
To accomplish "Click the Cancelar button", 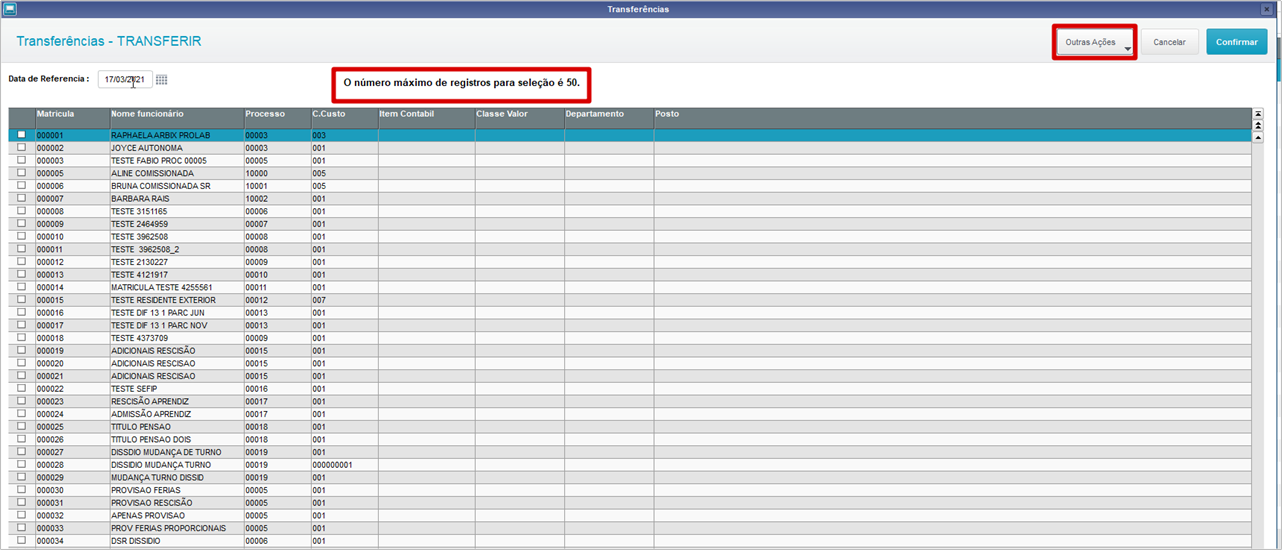I will point(1170,42).
